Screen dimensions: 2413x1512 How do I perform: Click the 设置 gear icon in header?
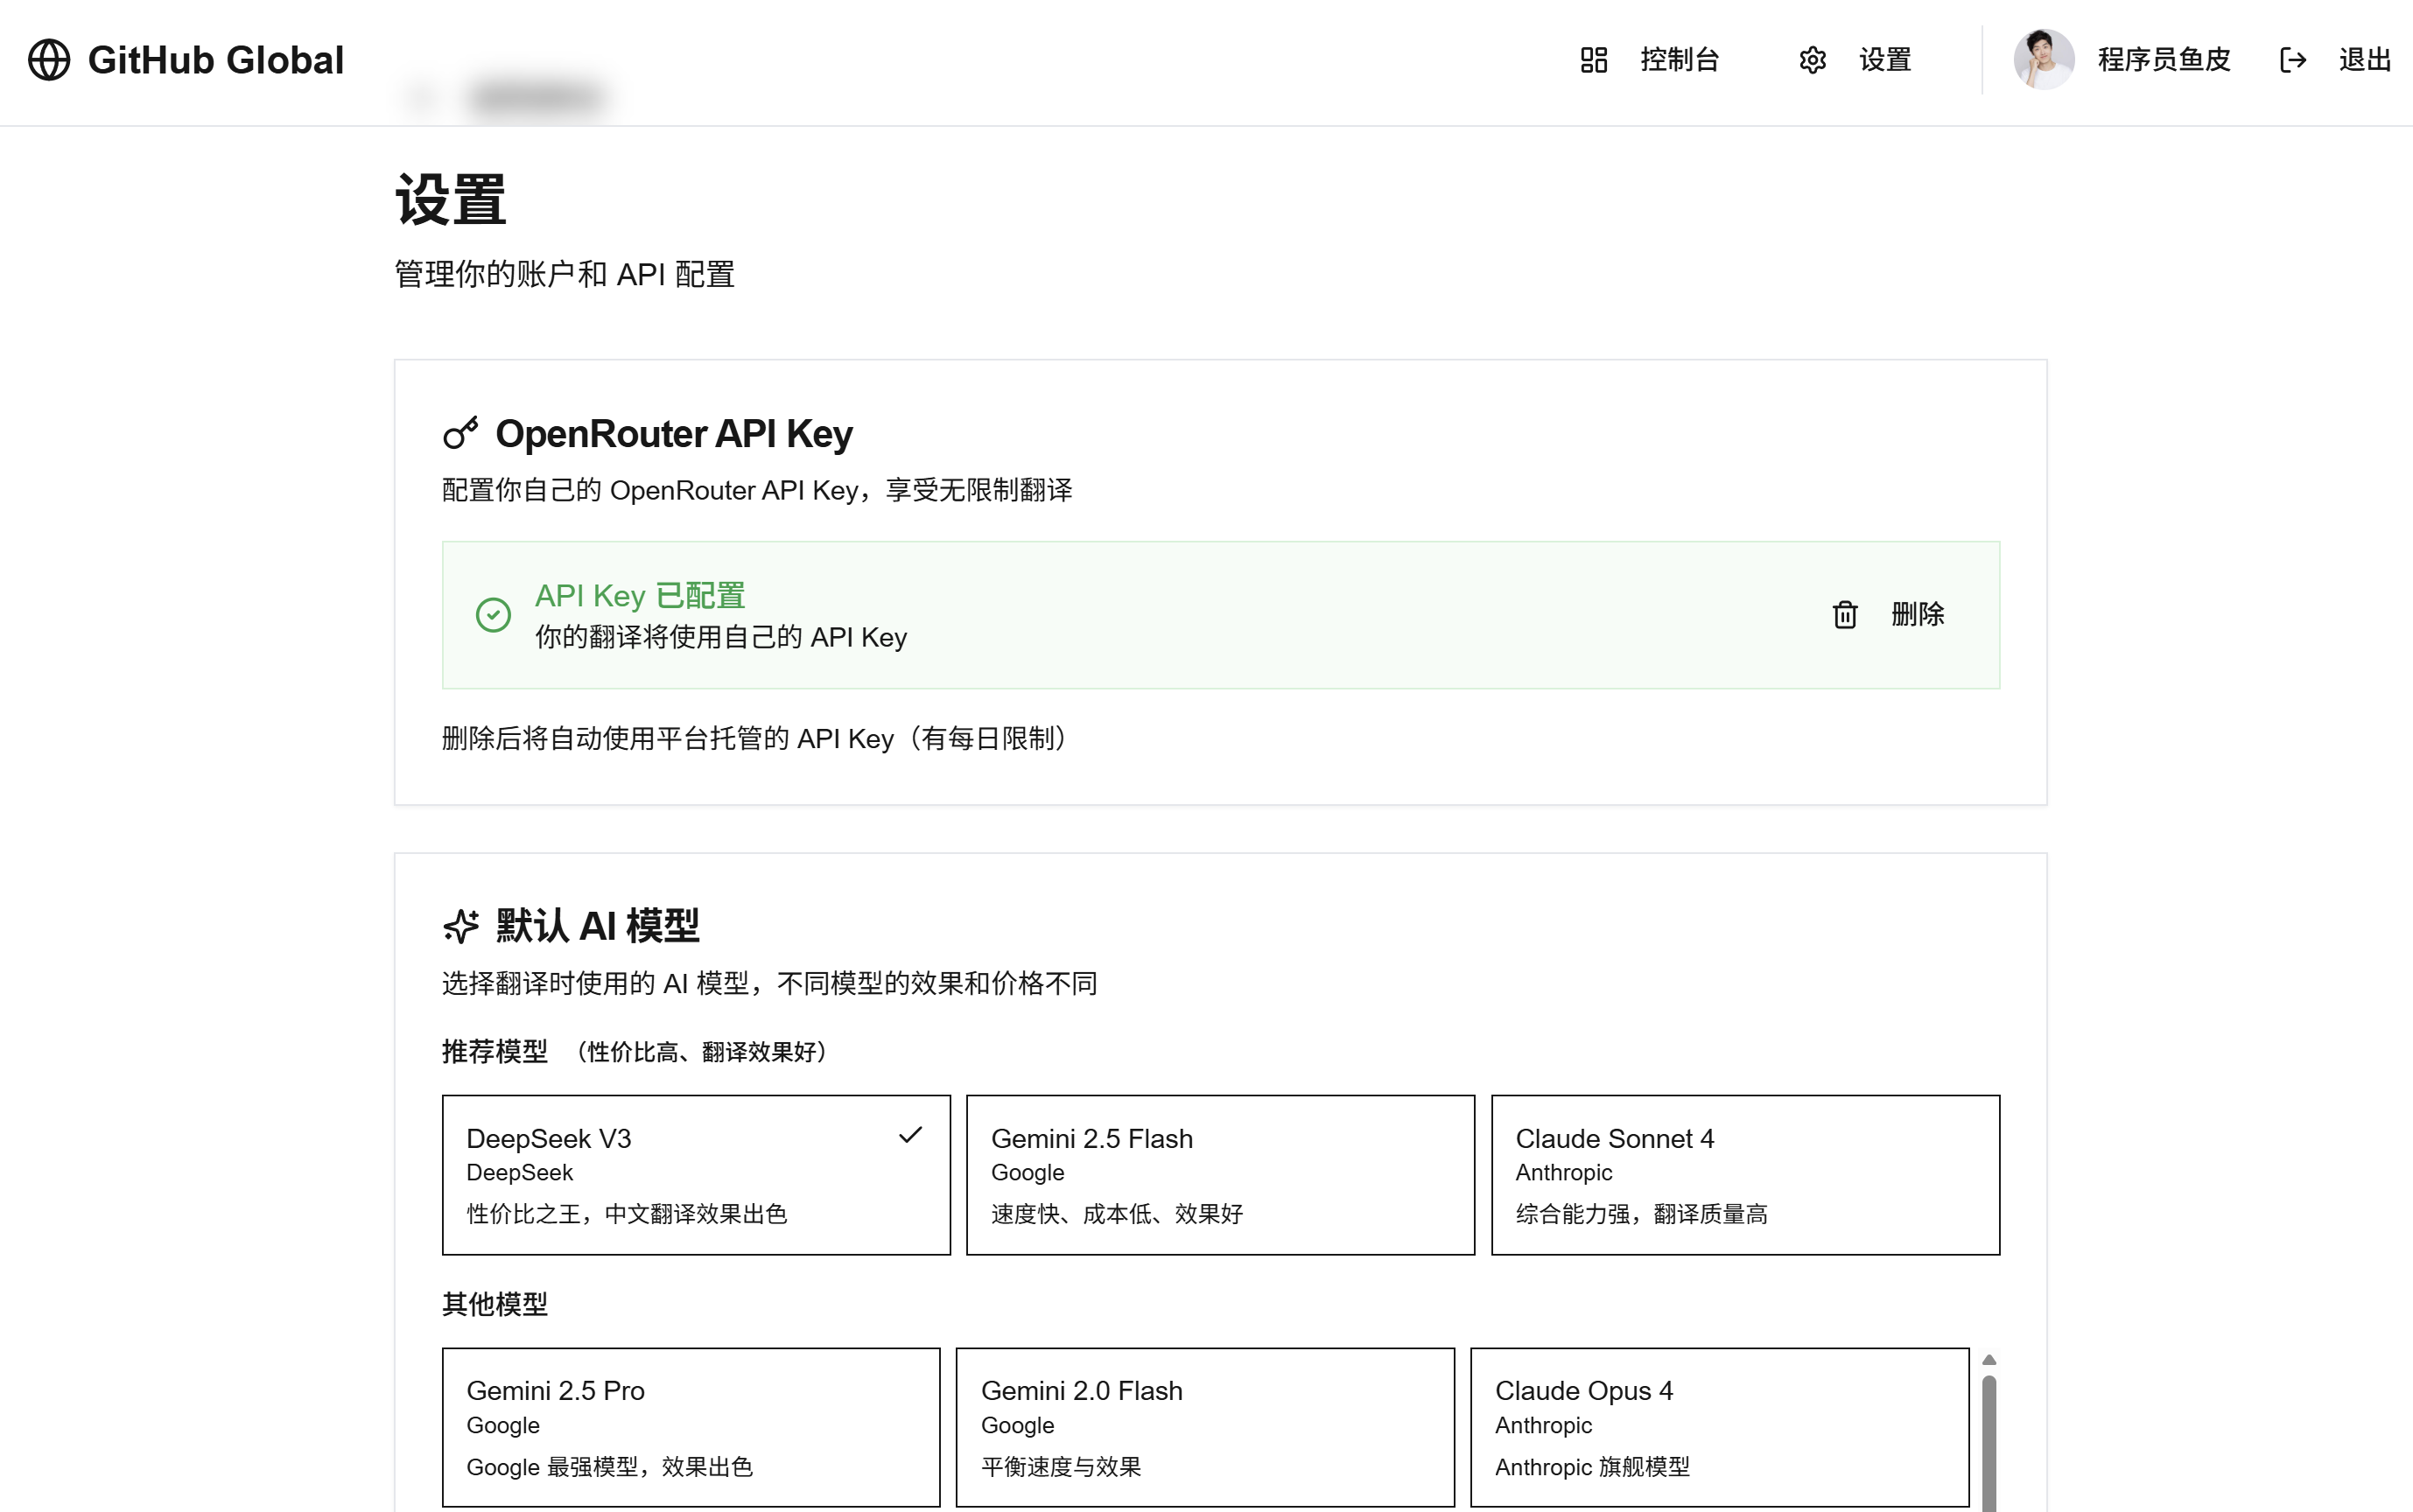click(1812, 60)
